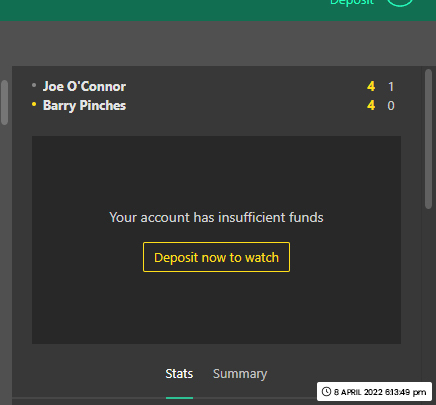Open the Deposit link in green header
This screenshot has width=436, height=405.
coord(352,3)
